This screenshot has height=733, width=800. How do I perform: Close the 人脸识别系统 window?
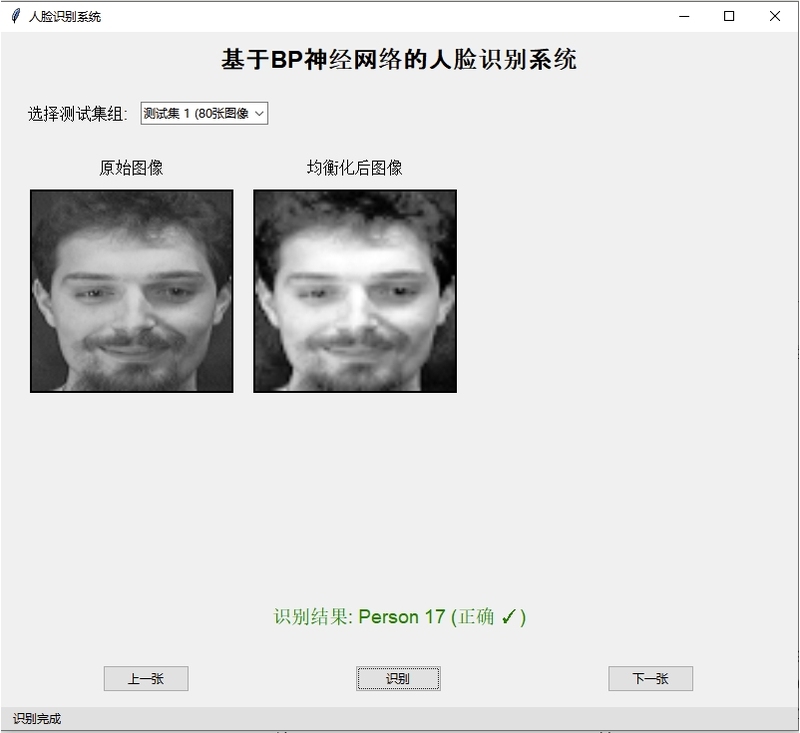click(x=774, y=16)
